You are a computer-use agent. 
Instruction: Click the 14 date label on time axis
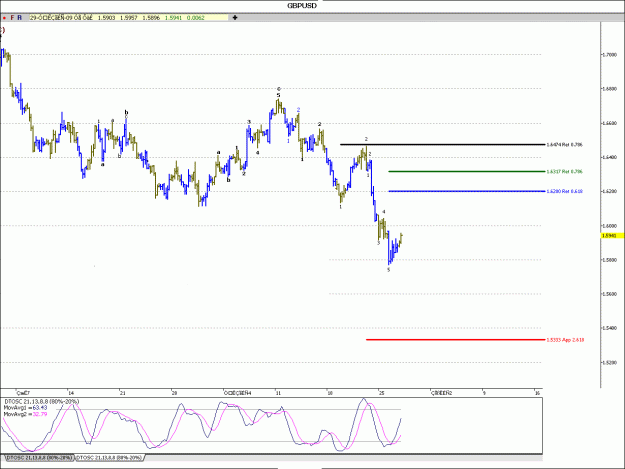point(71,393)
